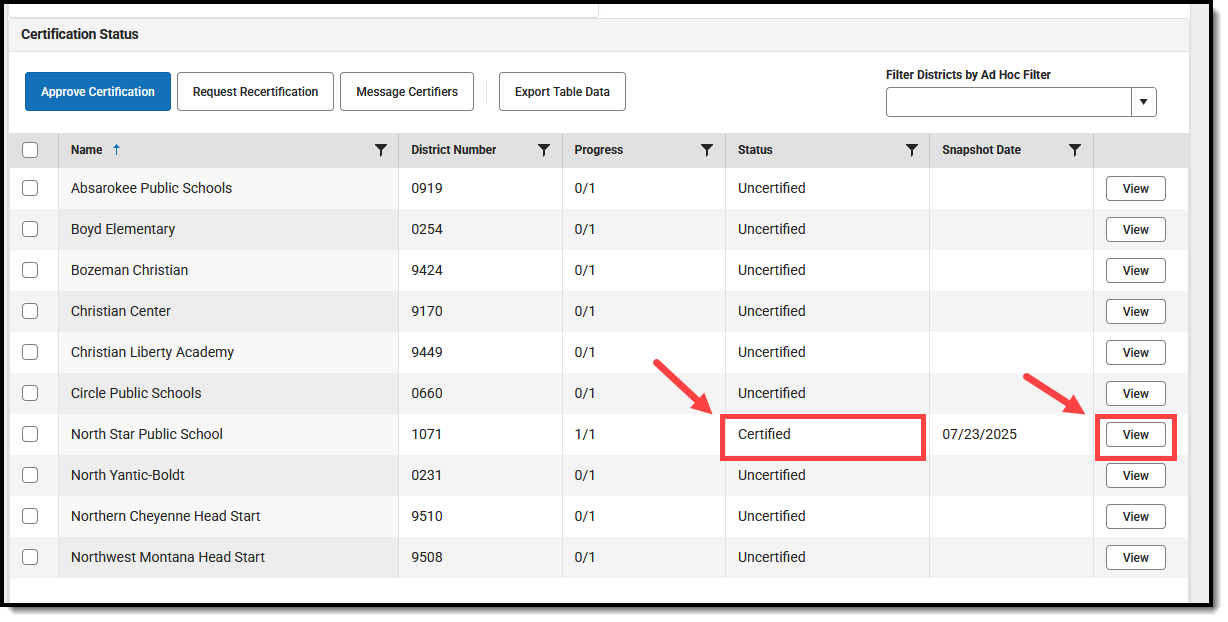1228x622 pixels.
Task: Check the North Yantic-Boldt row
Action: (30, 475)
